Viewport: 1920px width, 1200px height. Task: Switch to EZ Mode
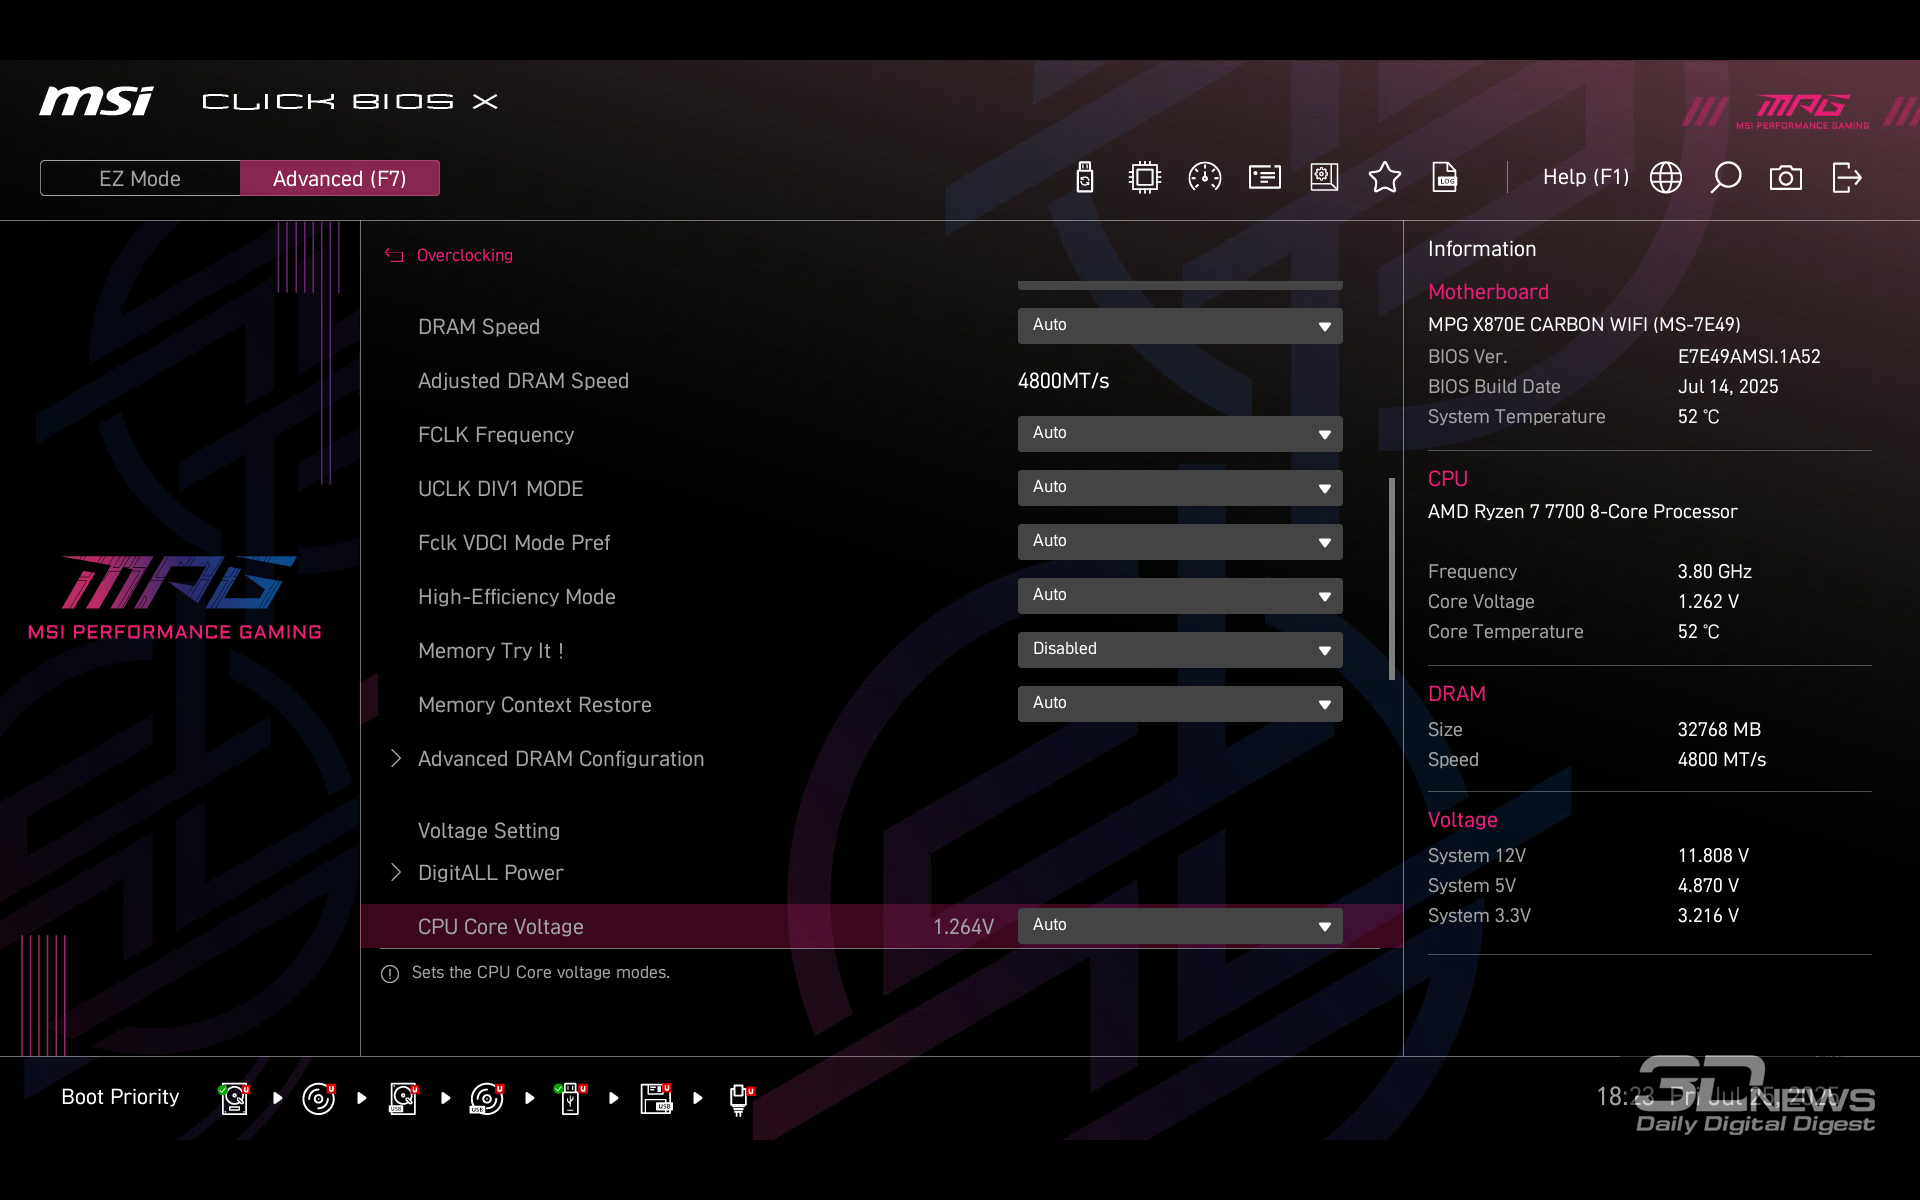(140, 178)
